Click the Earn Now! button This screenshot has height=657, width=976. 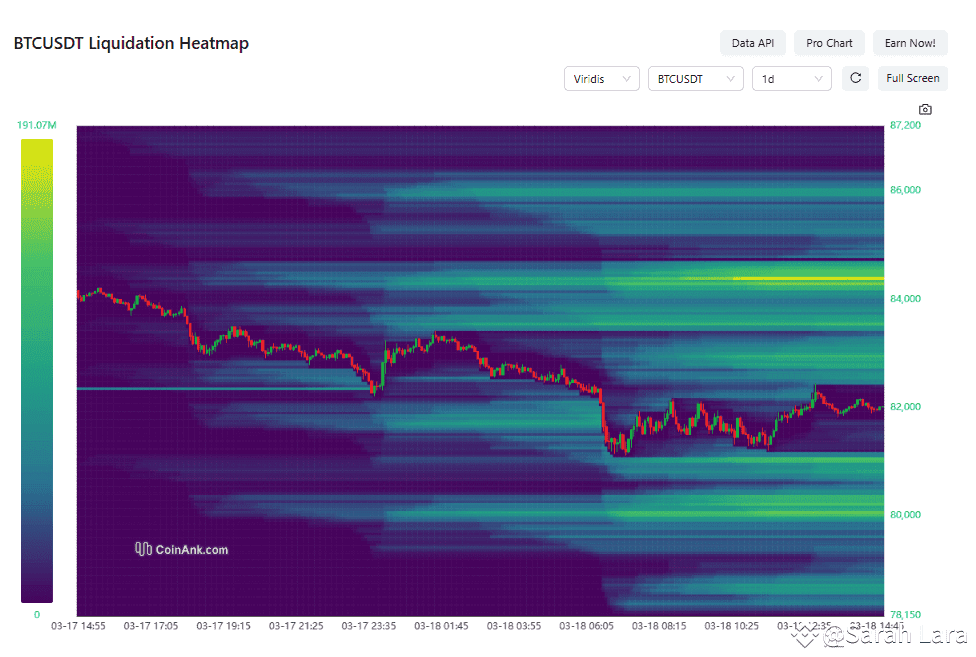tap(910, 42)
